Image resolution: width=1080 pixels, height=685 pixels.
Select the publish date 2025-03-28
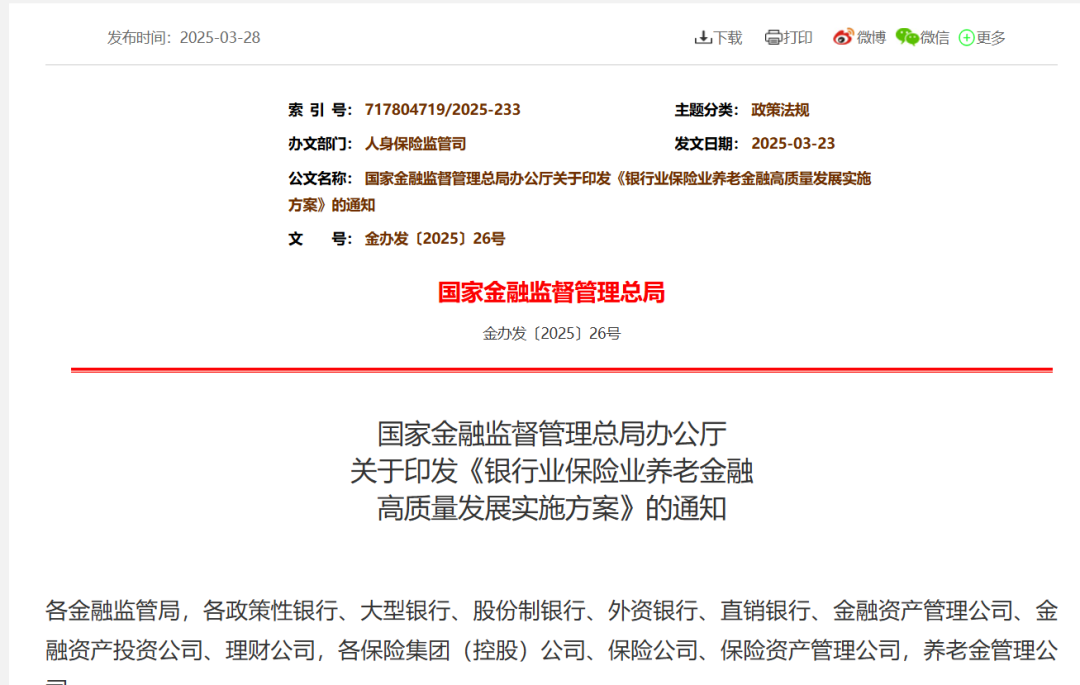[x=218, y=36]
